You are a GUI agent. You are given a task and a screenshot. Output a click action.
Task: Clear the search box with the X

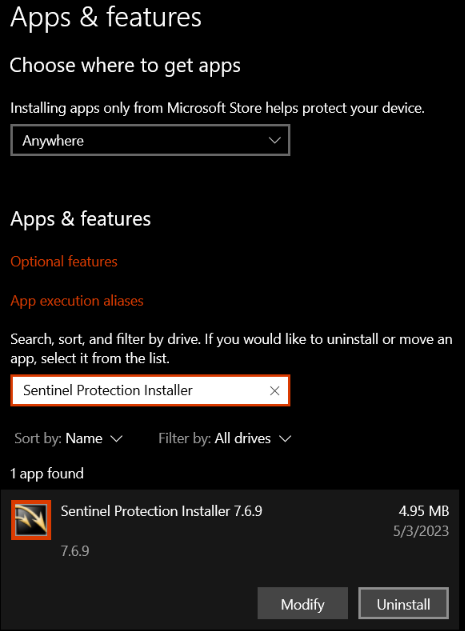275,390
